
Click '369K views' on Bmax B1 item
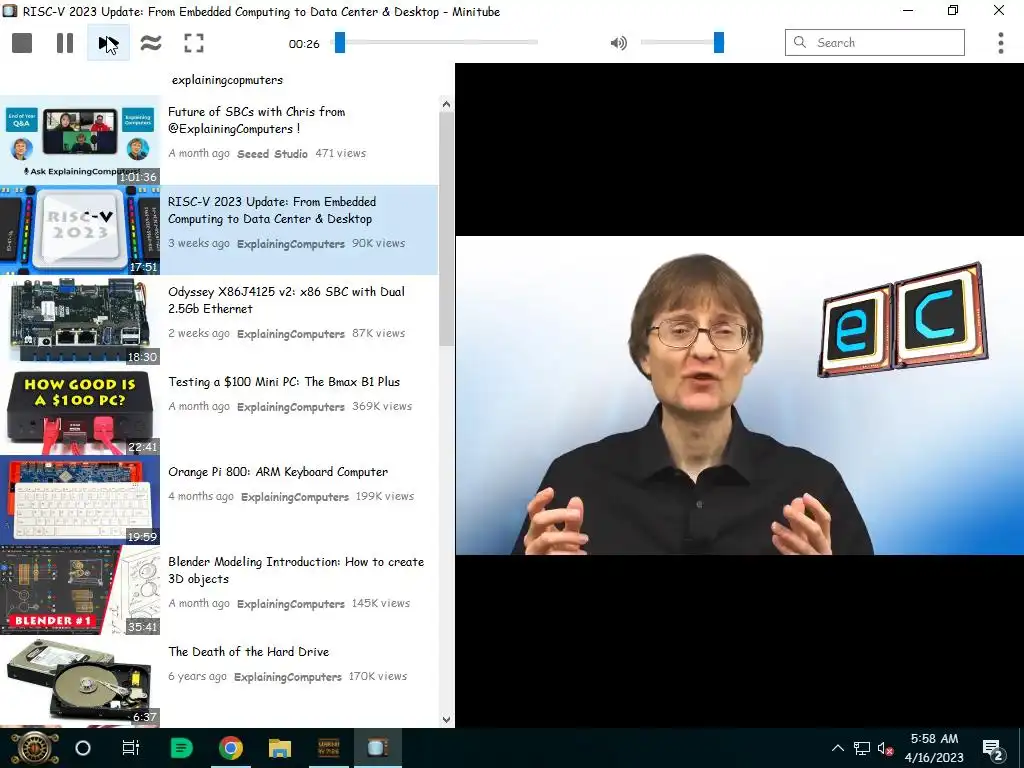(x=382, y=407)
